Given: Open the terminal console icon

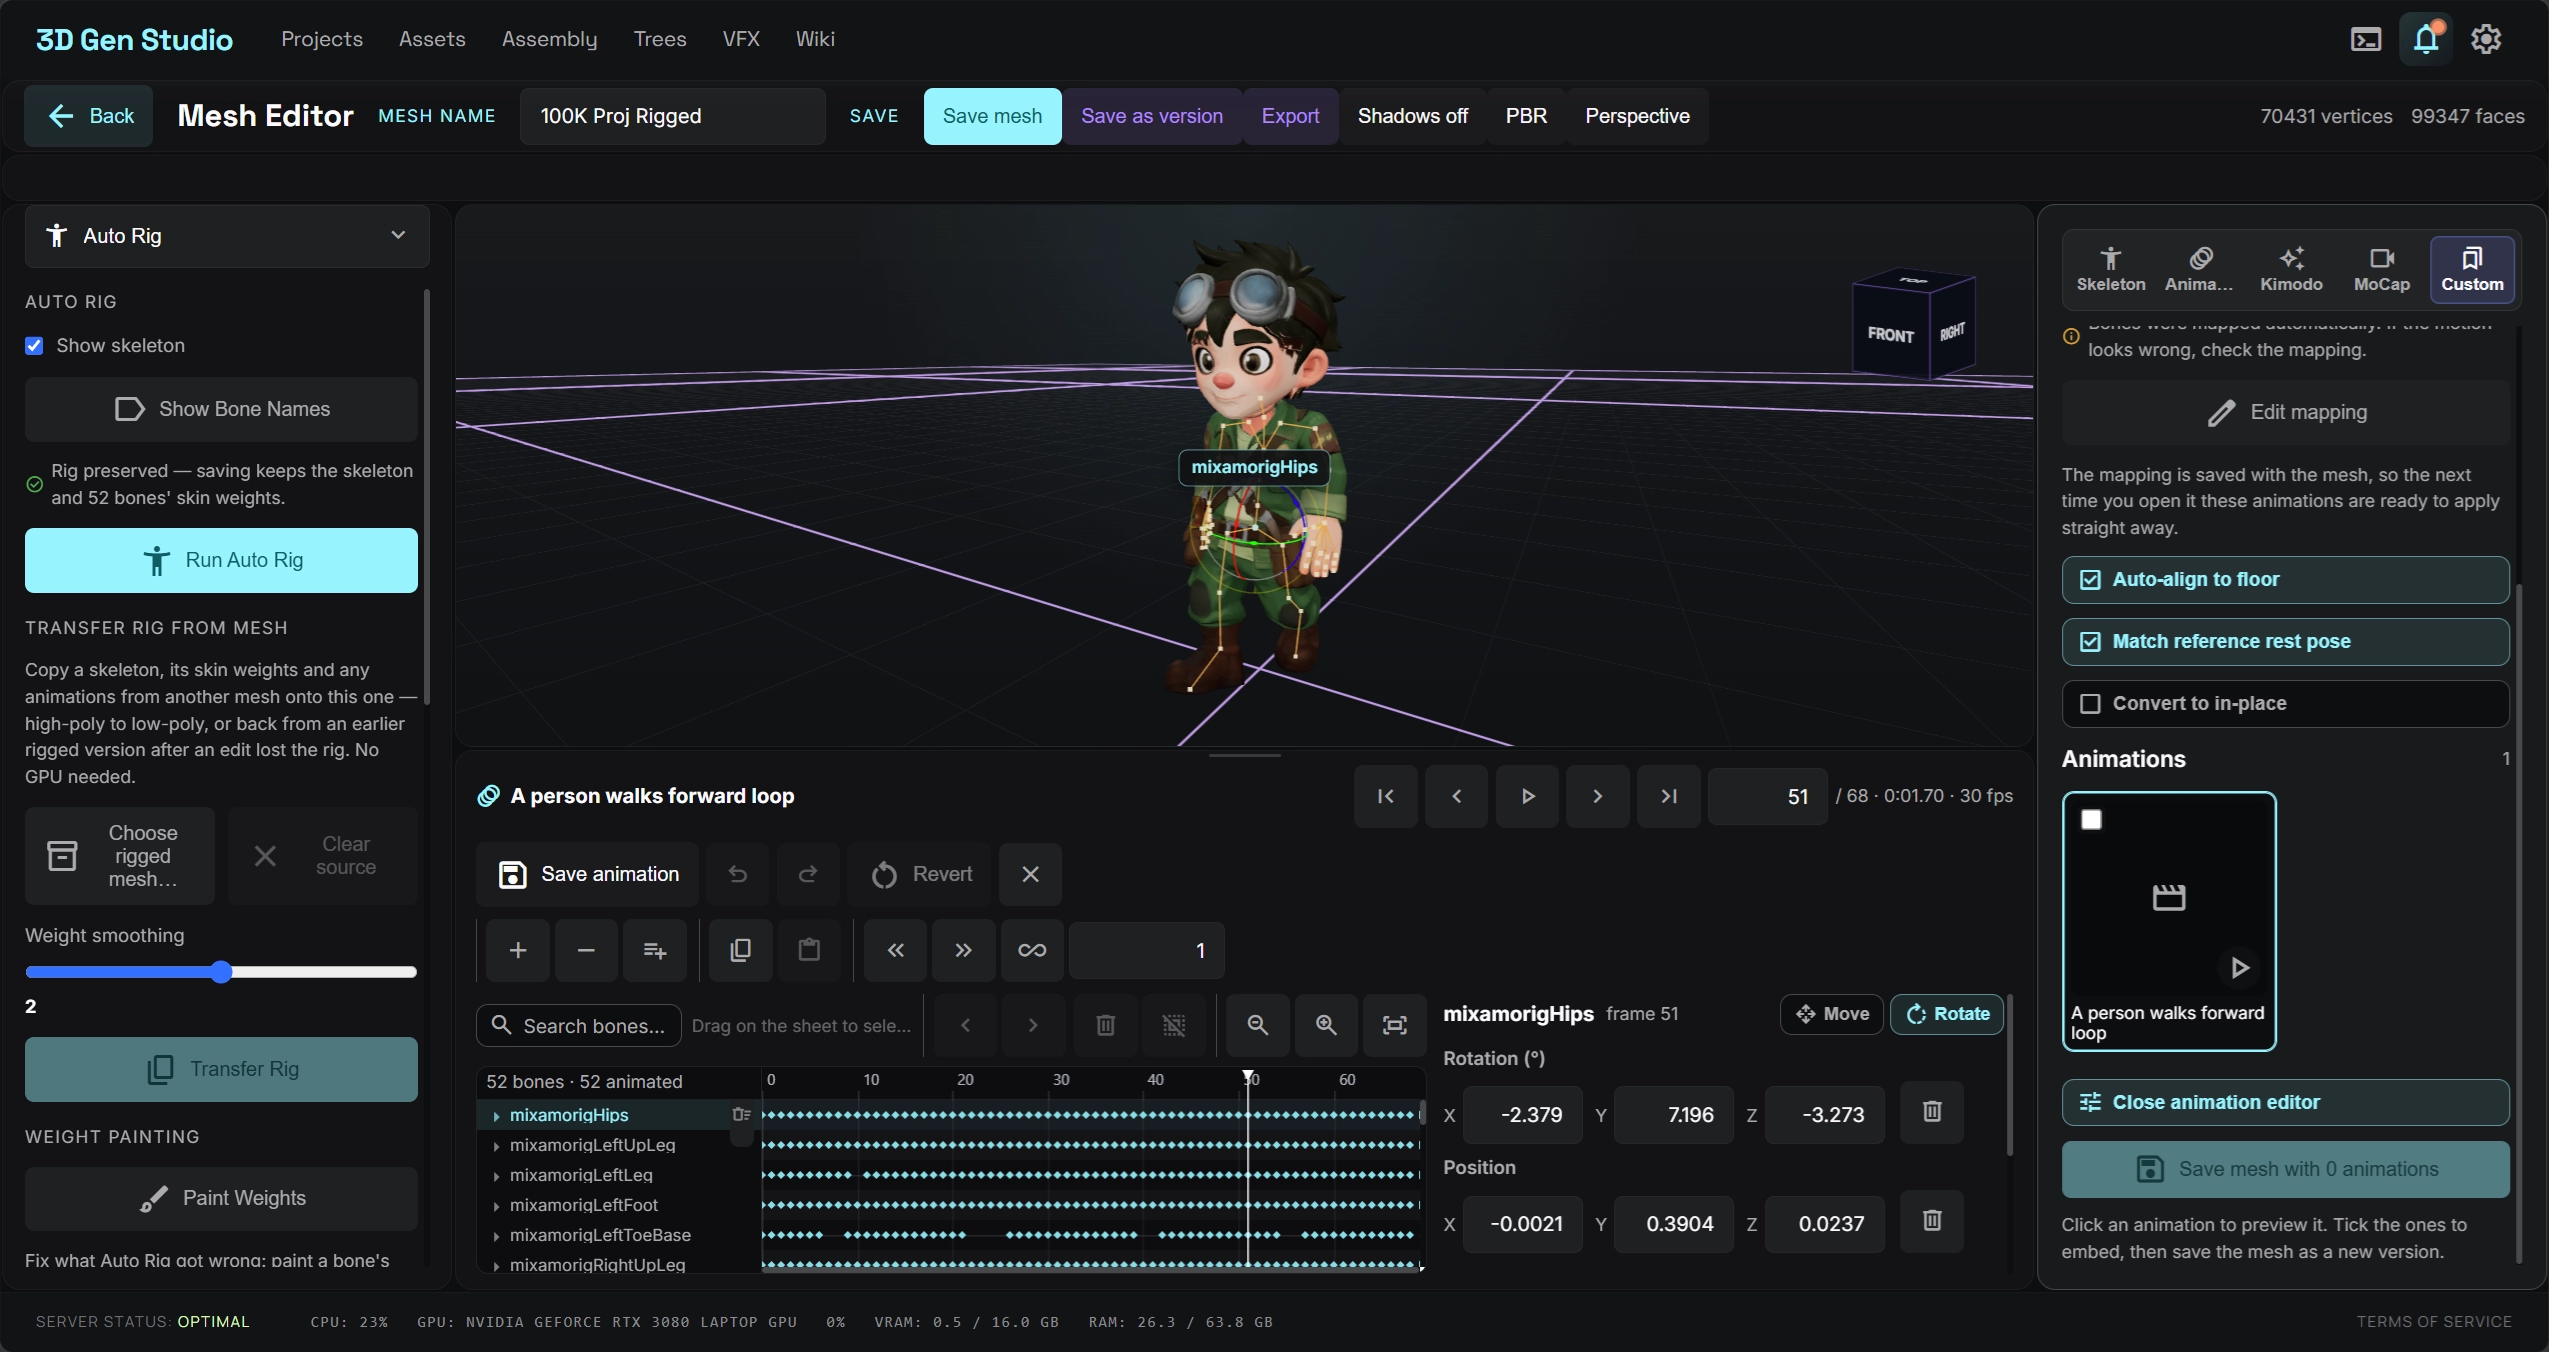Looking at the screenshot, I should coord(2365,39).
